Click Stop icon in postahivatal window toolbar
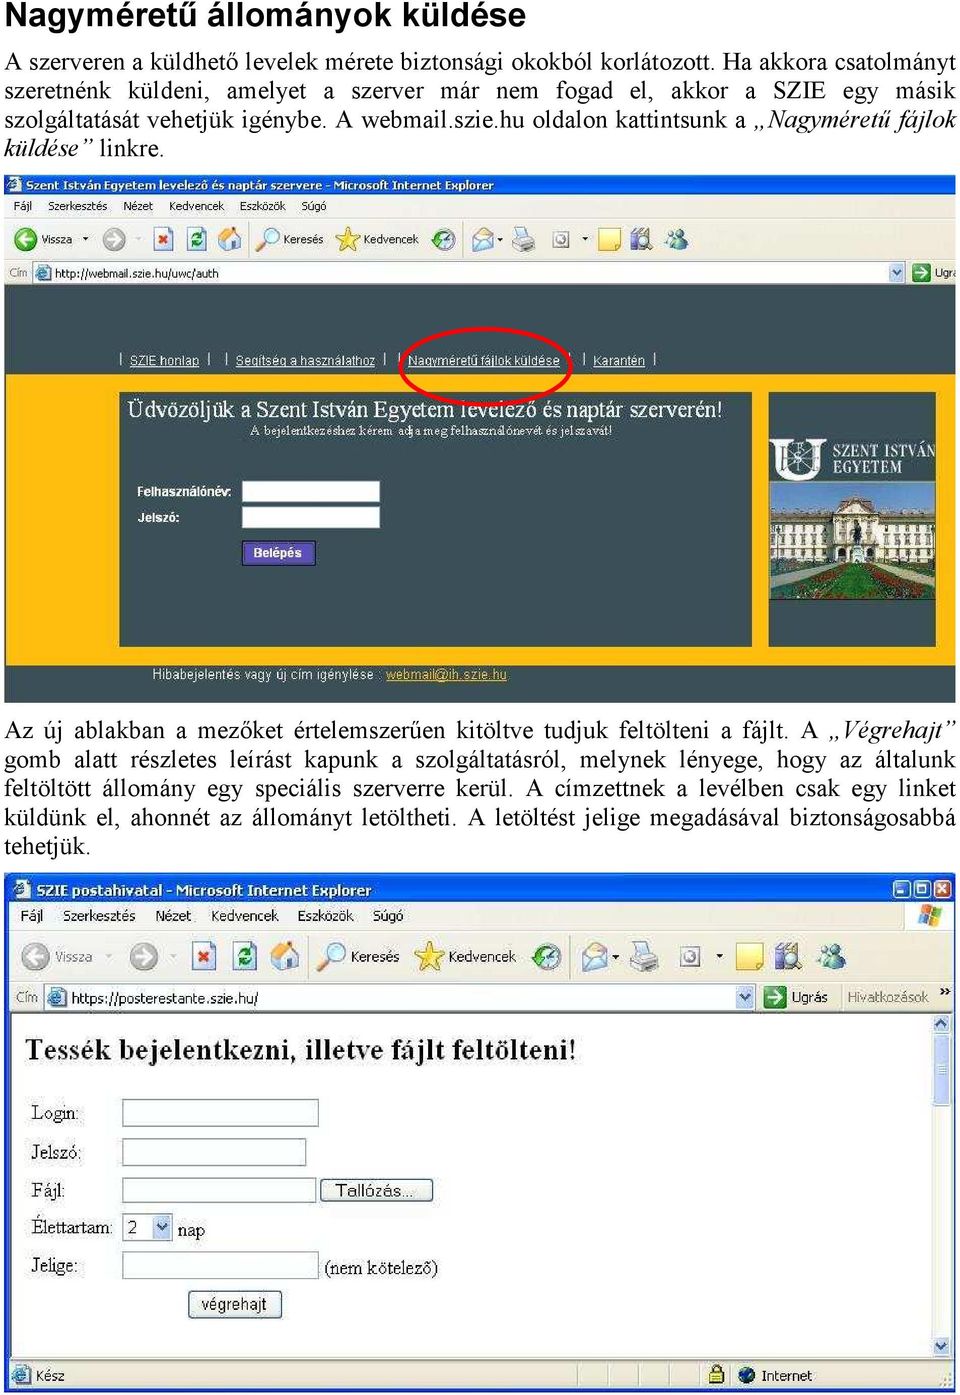 [204, 956]
